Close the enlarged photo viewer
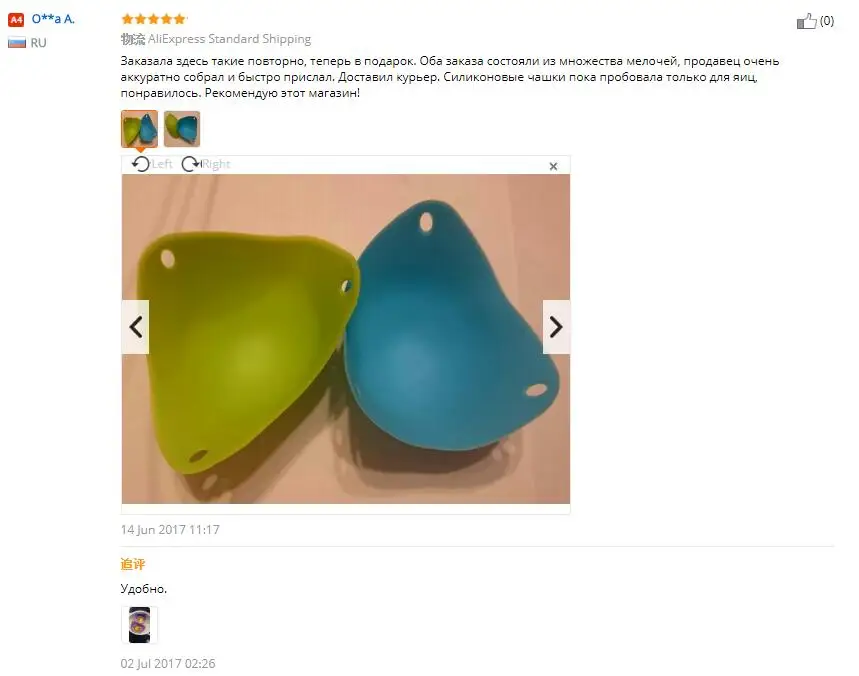Viewport: 859px width, 676px height. pyautogui.click(x=553, y=166)
